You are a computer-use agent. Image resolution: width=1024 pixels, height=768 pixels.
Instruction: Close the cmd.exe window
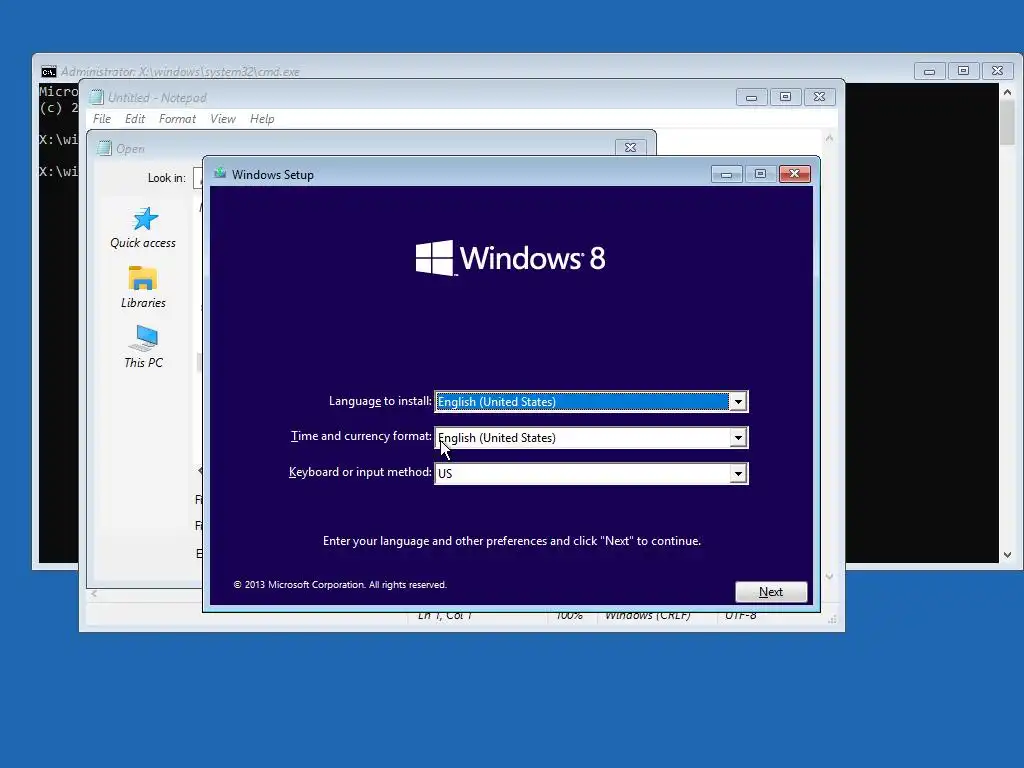pyautogui.click(x=997, y=71)
